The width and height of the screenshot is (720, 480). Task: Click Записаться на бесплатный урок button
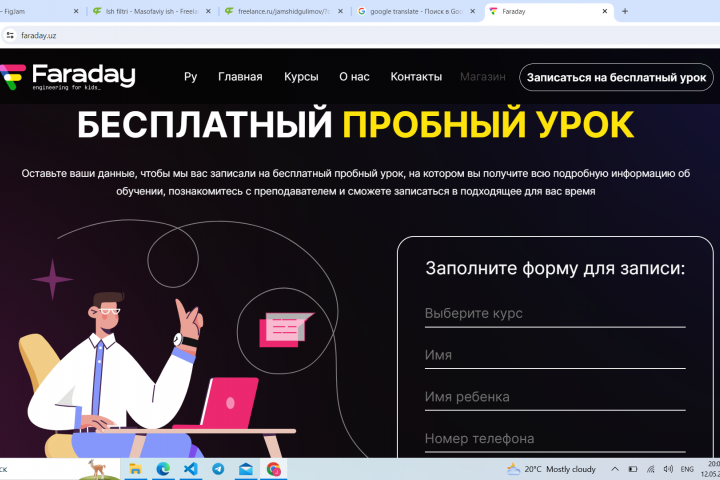616,77
